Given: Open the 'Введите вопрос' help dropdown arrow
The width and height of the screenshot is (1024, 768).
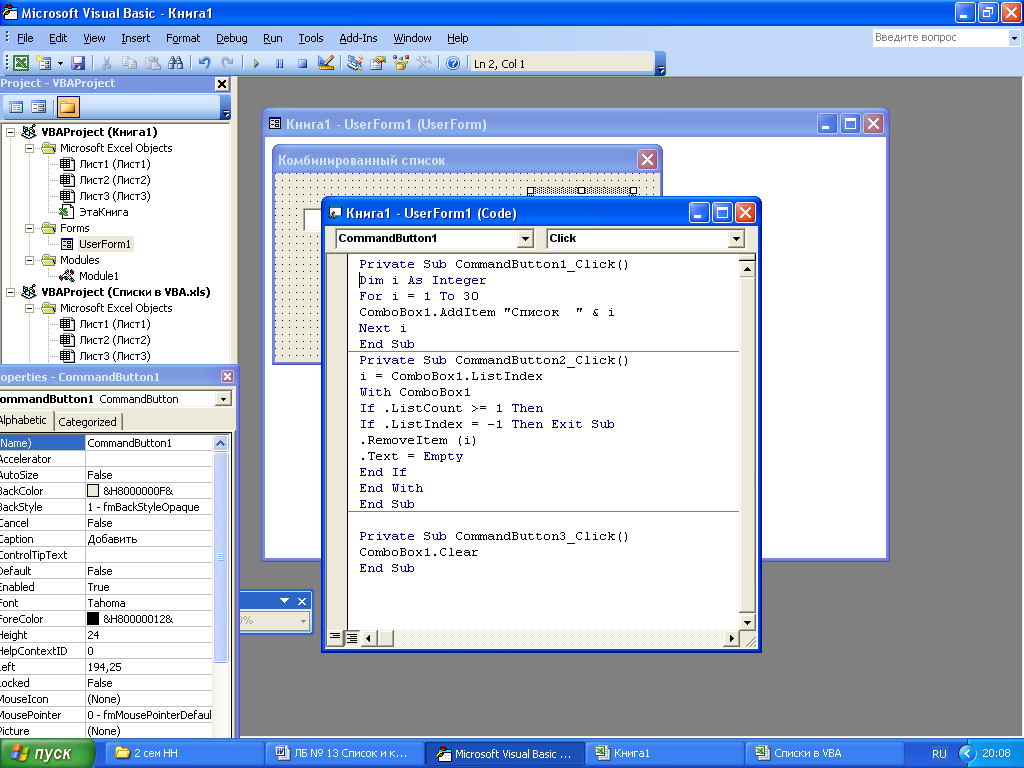Looking at the screenshot, I should (x=1014, y=38).
